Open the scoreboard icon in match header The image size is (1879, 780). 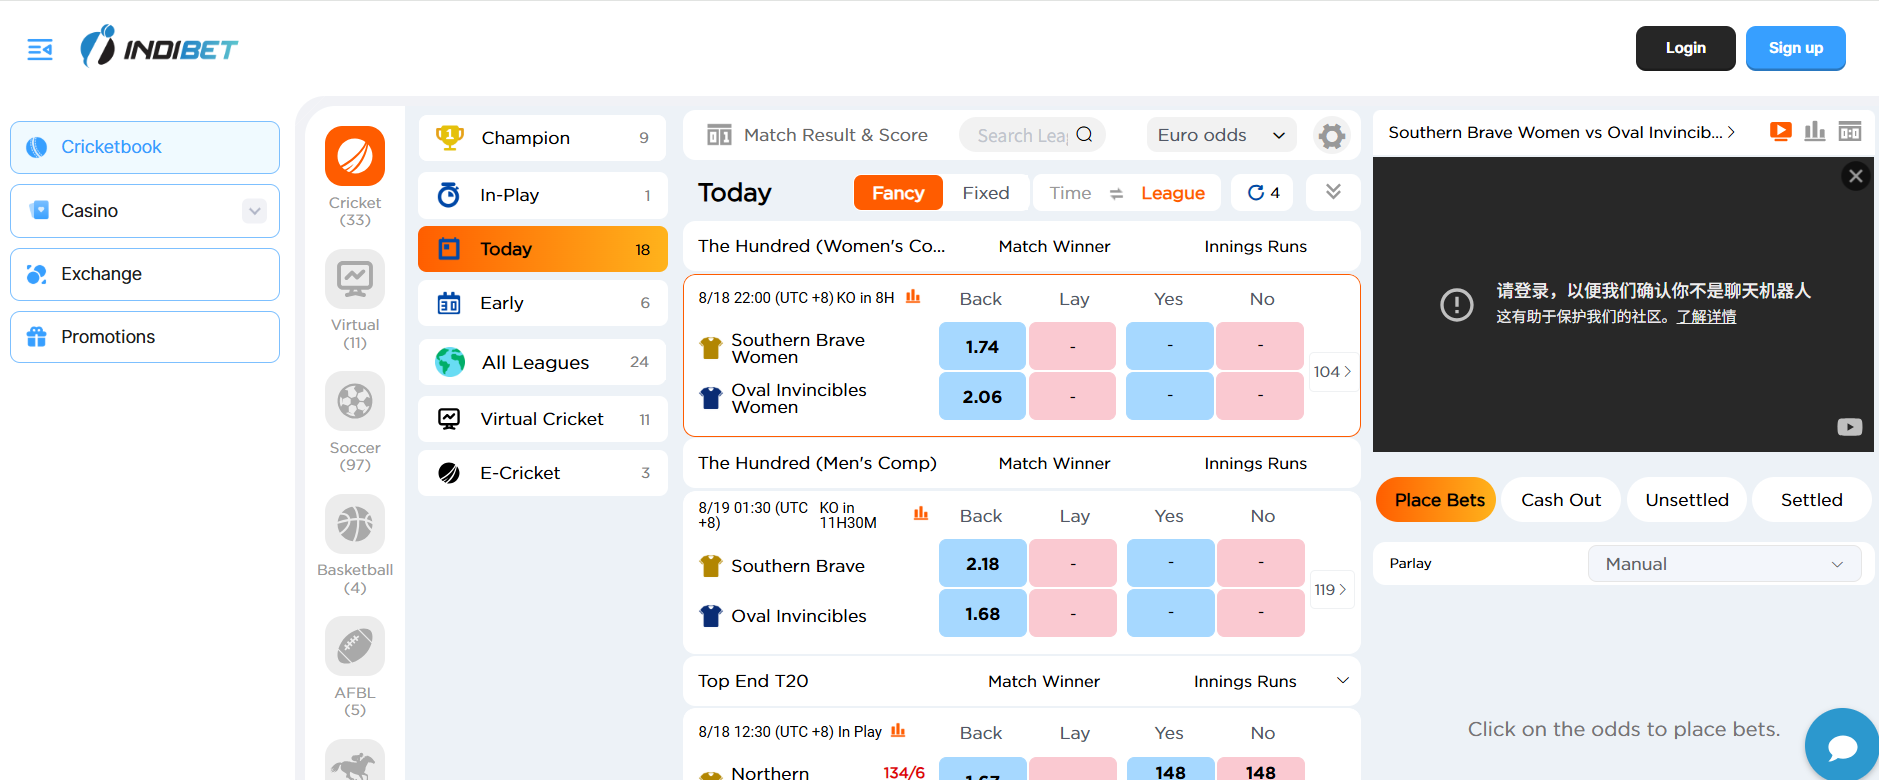pos(1850,132)
